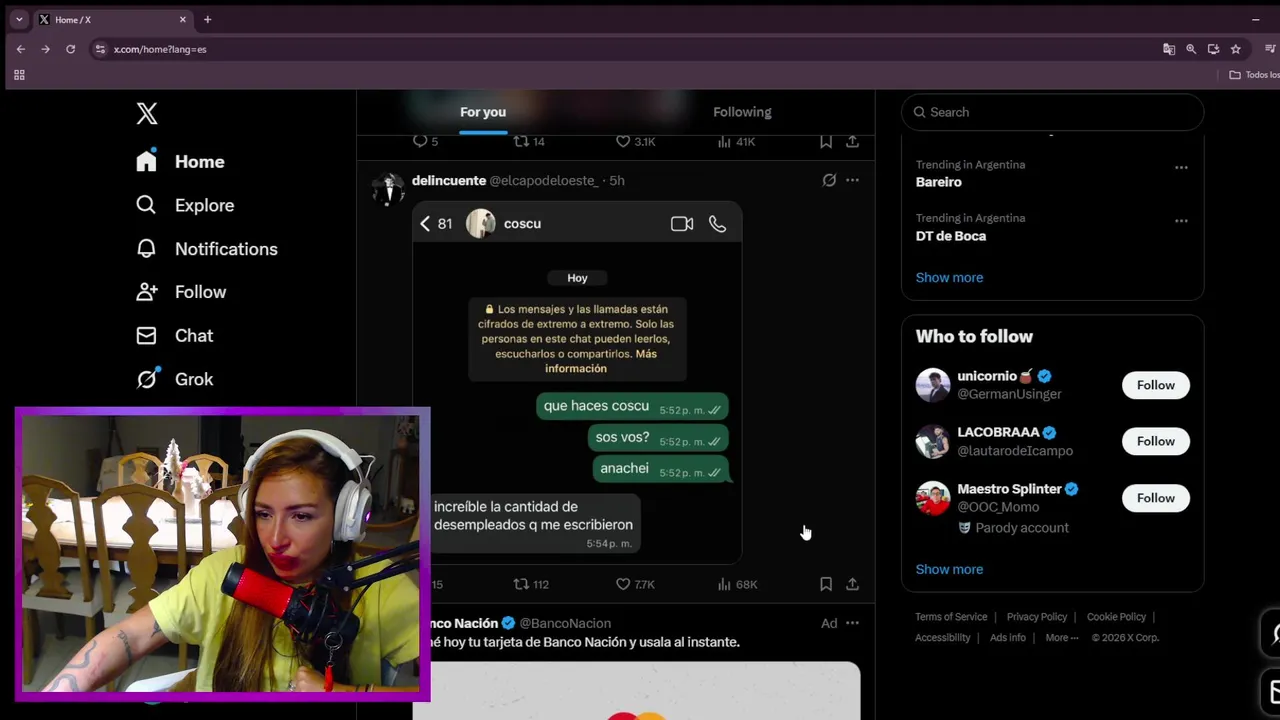Switch to the For you tab
The height and width of the screenshot is (720, 1280).
pyautogui.click(x=483, y=112)
